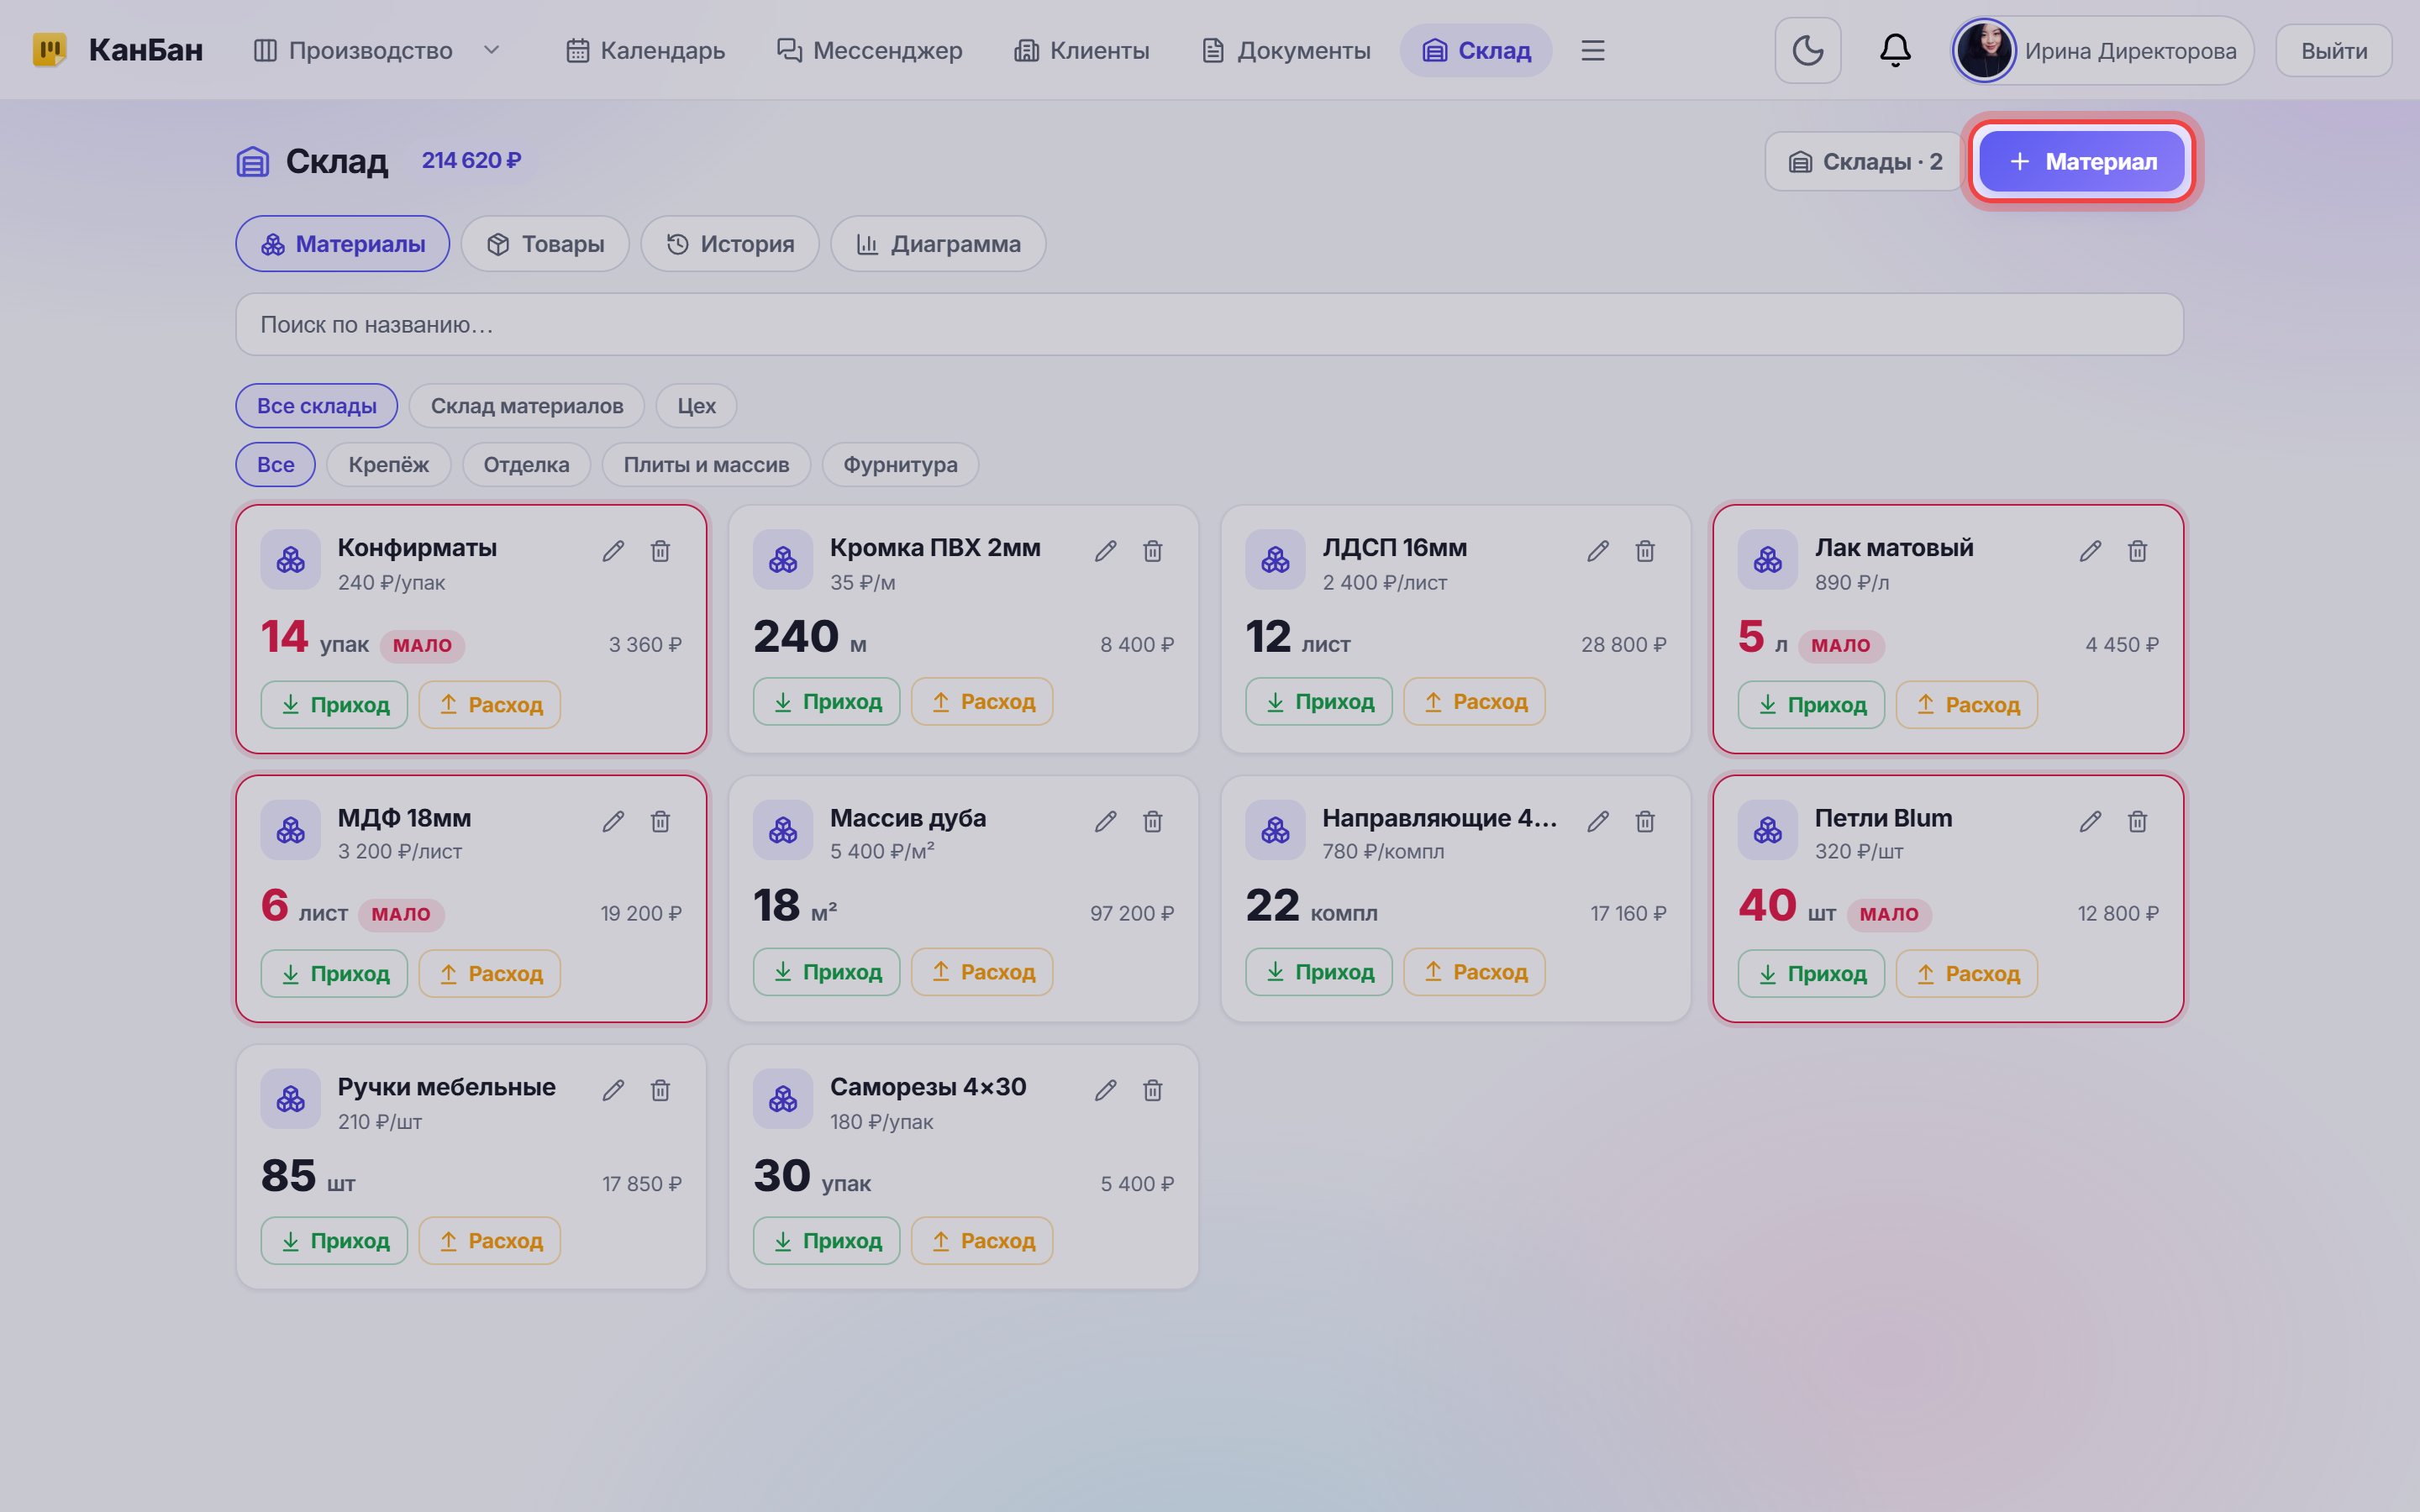The width and height of the screenshot is (2420, 1512).
Task: Delete Саморезы 4×30 using the trash icon
Action: (1152, 1090)
